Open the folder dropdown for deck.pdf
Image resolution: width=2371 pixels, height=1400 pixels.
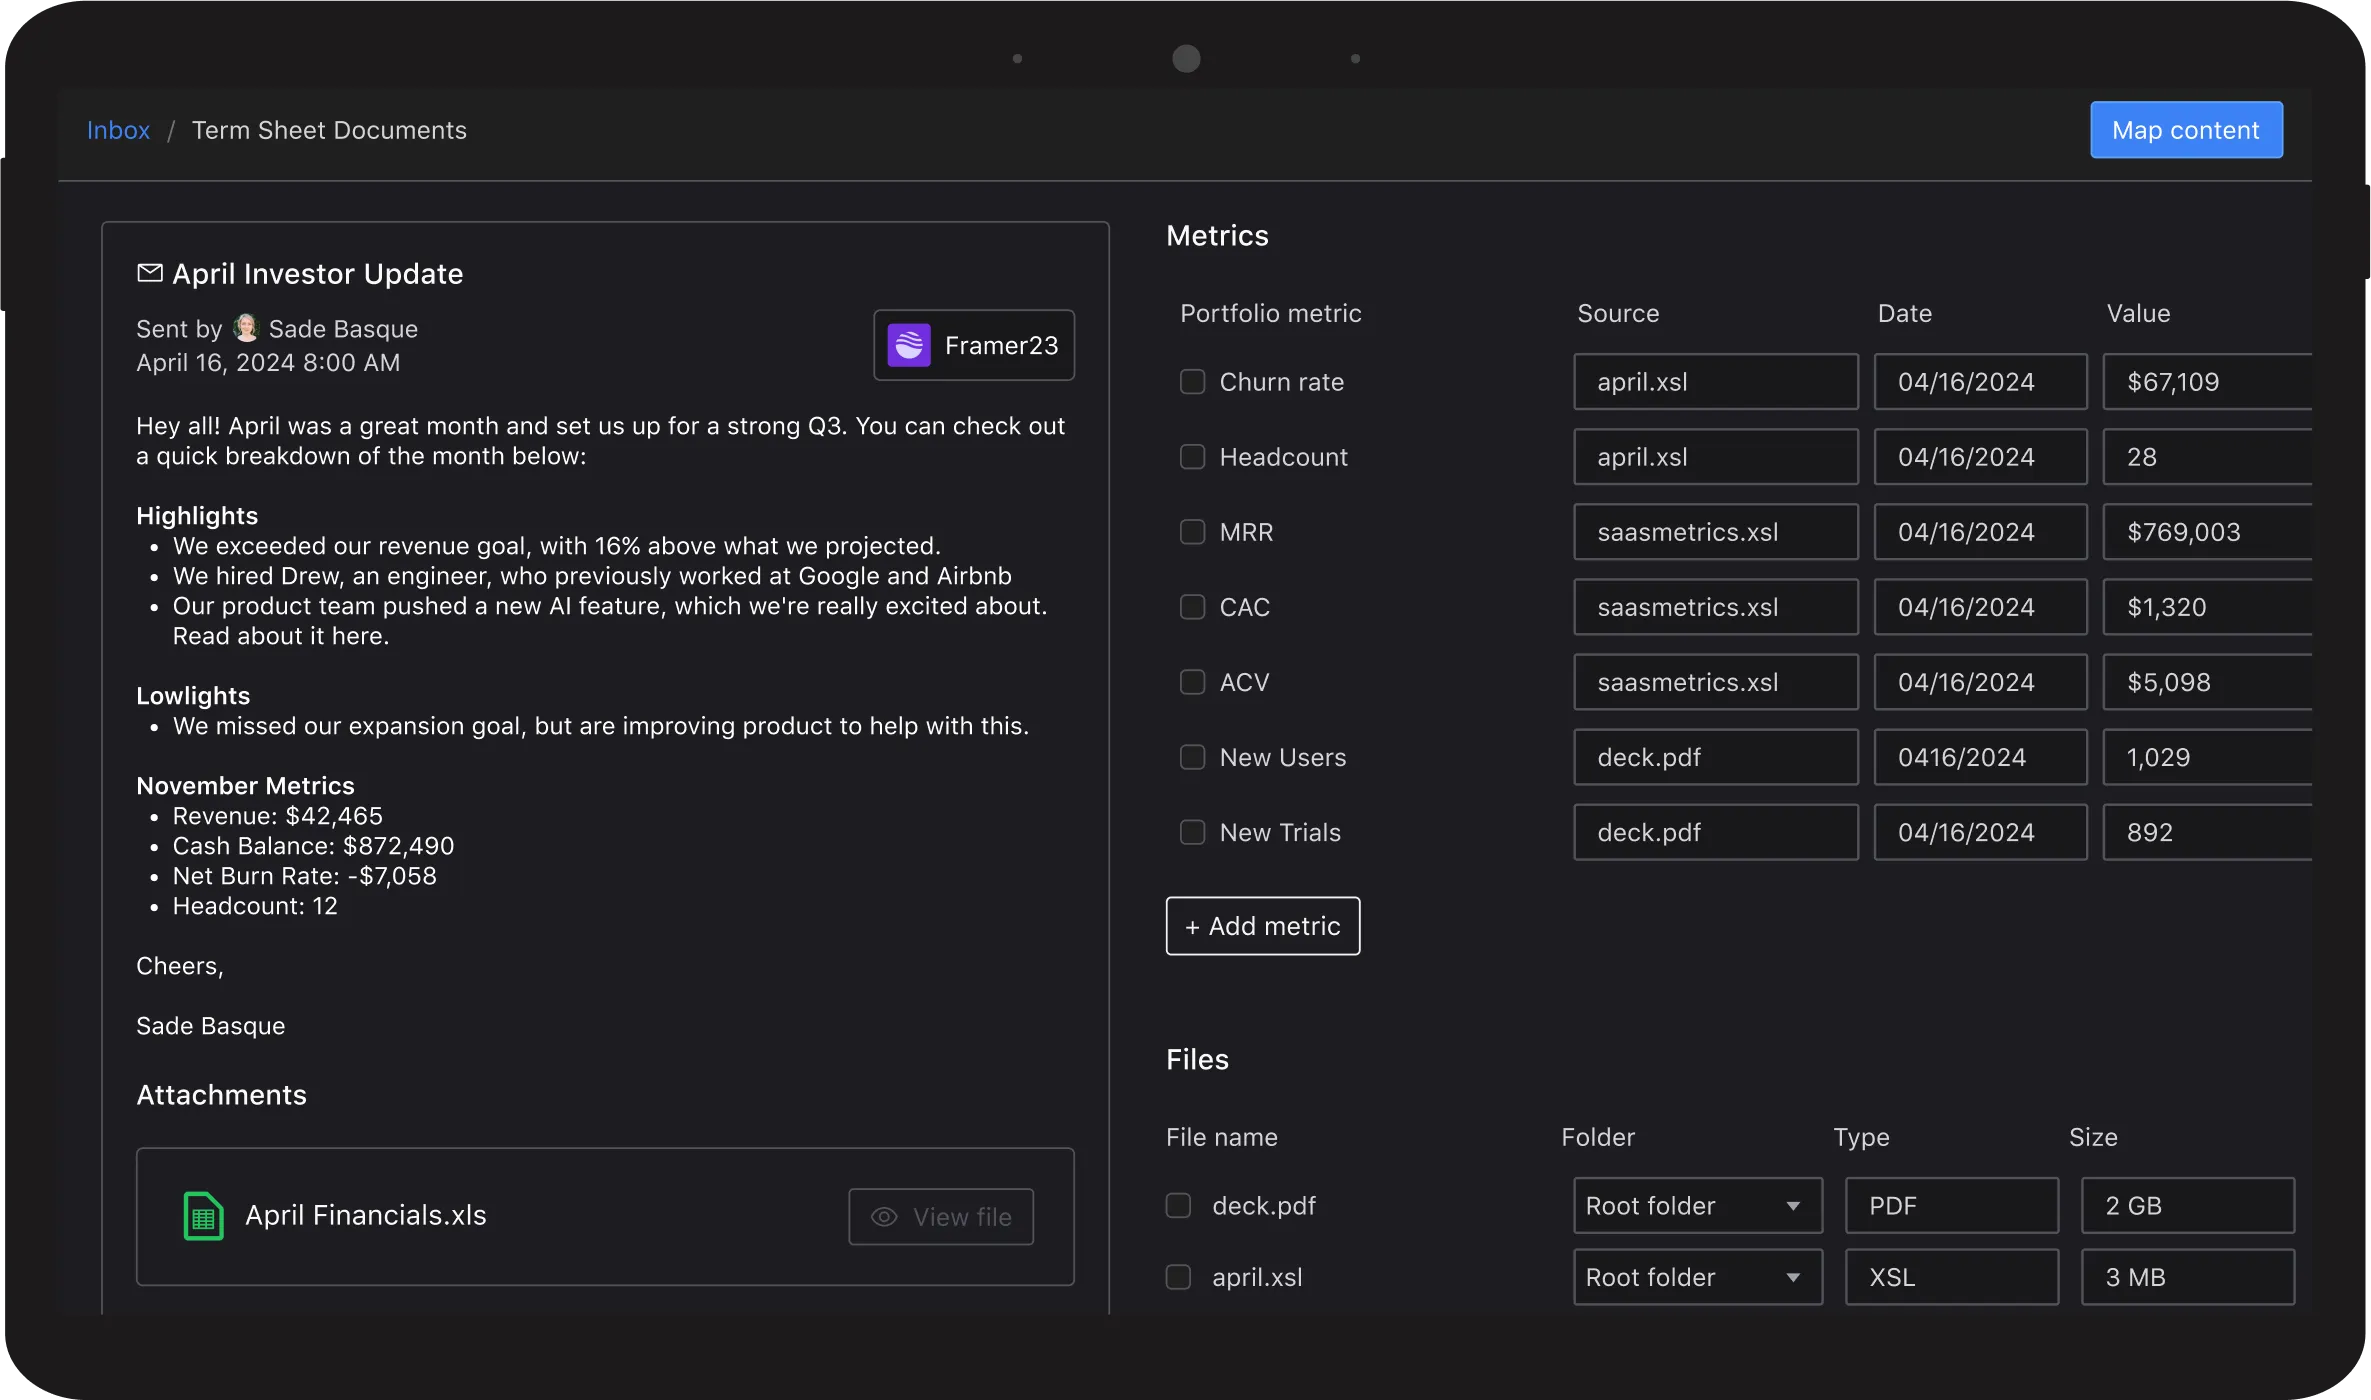click(1697, 1206)
